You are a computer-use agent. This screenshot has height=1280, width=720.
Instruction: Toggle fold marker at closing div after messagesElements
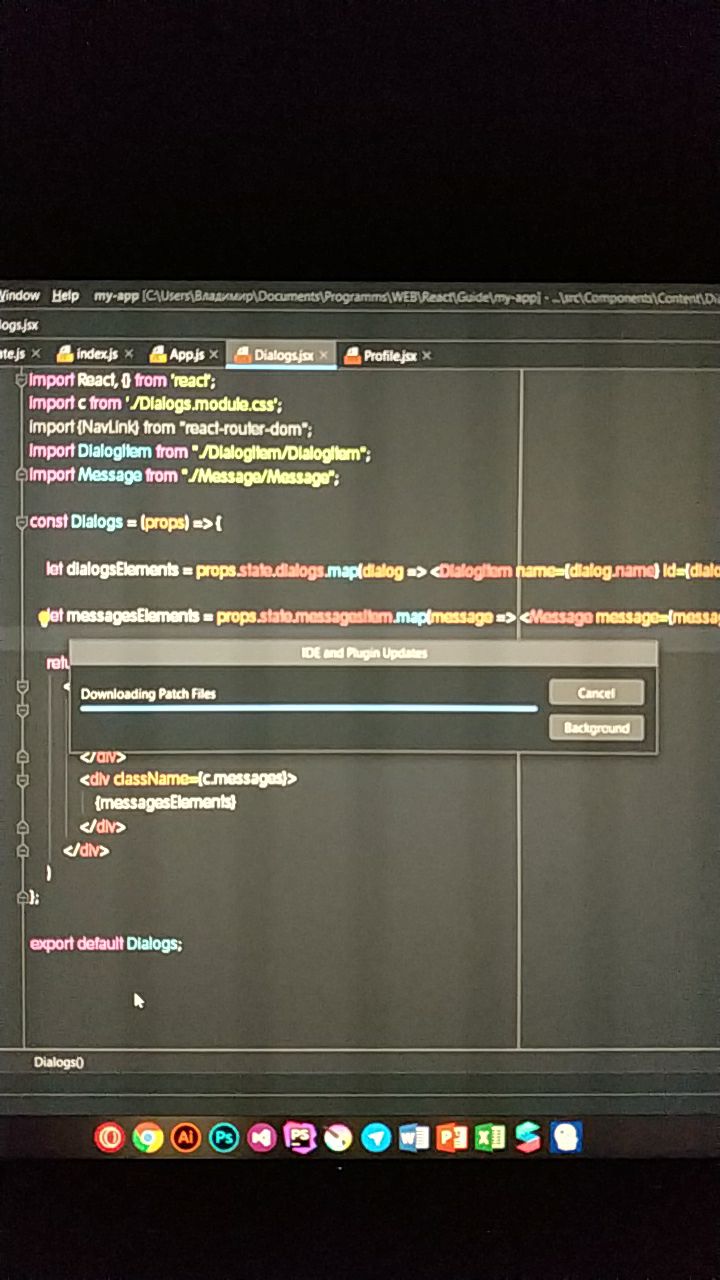click(22, 826)
